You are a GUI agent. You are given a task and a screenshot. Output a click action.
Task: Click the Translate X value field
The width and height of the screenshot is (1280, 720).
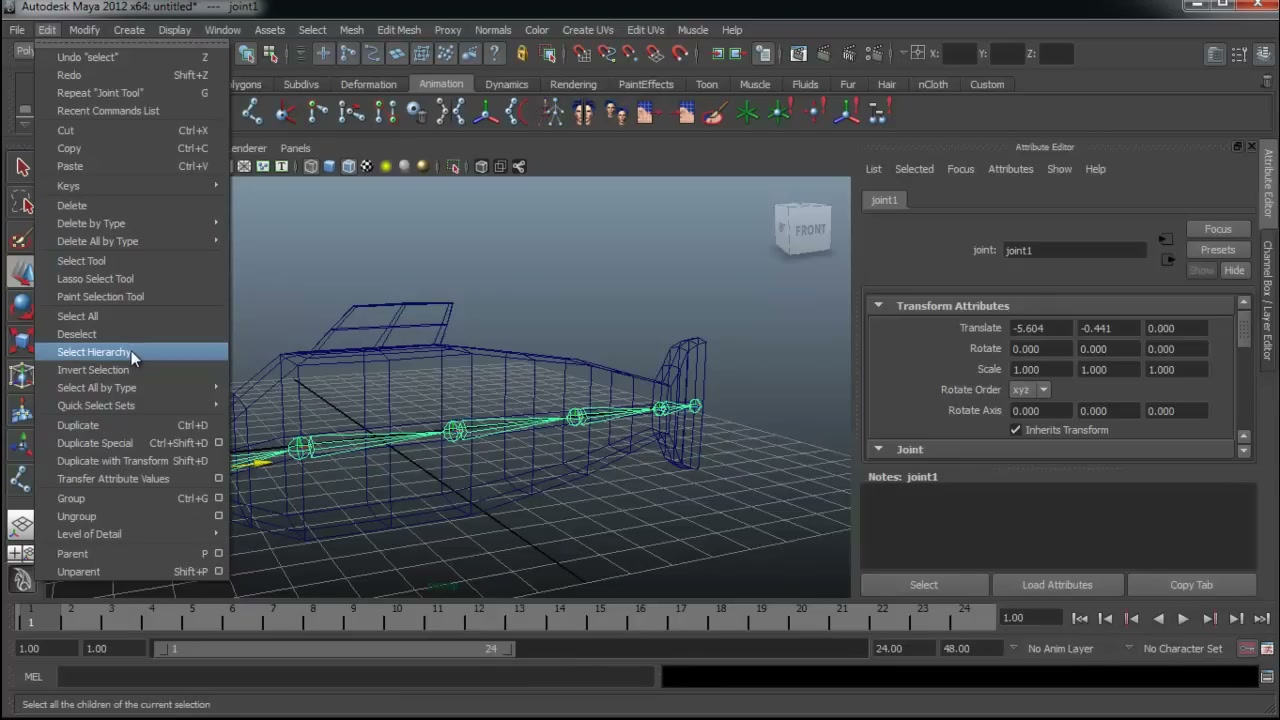point(1042,328)
